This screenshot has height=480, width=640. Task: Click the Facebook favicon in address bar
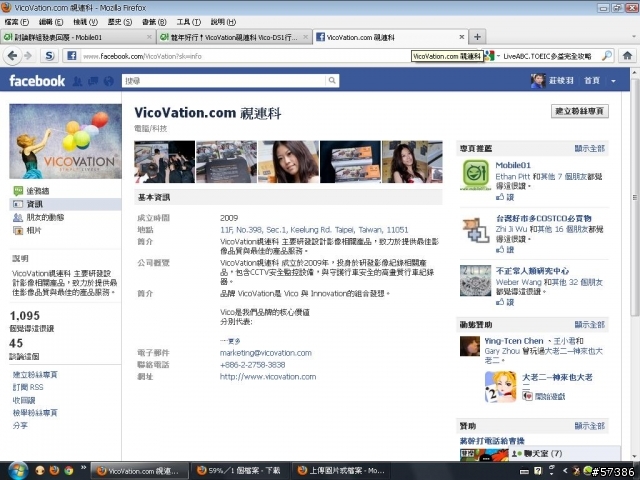tap(72, 56)
